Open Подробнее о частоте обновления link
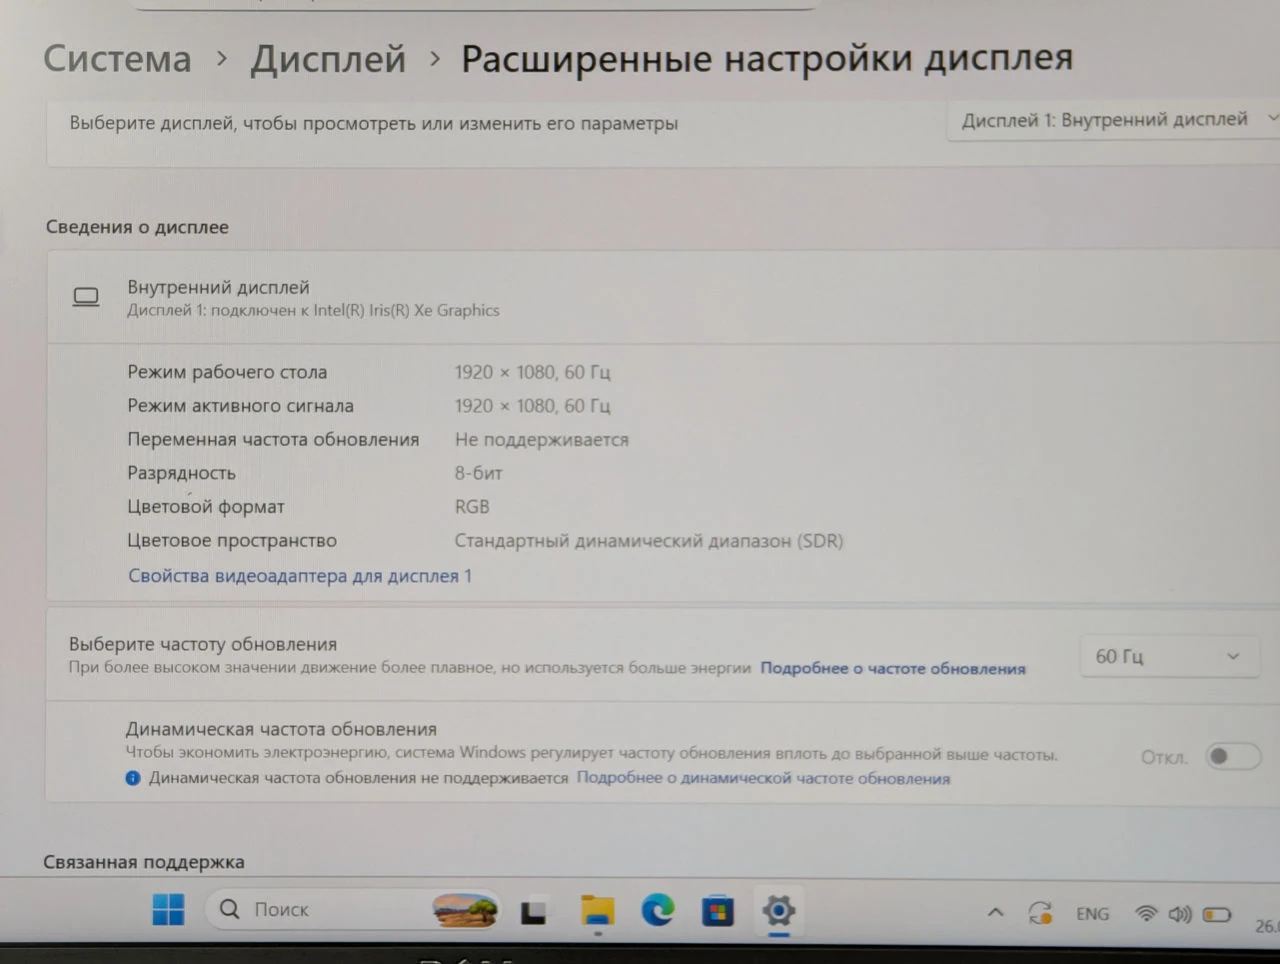 point(893,668)
